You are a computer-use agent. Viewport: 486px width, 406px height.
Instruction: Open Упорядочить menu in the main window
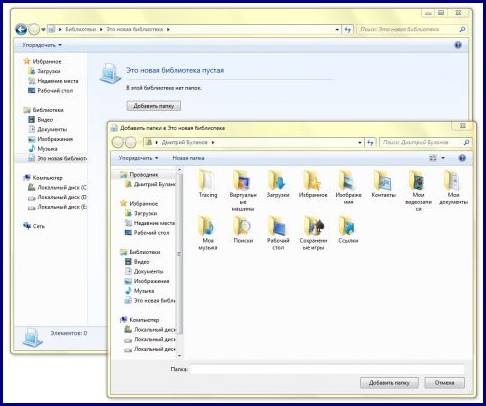point(42,45)
